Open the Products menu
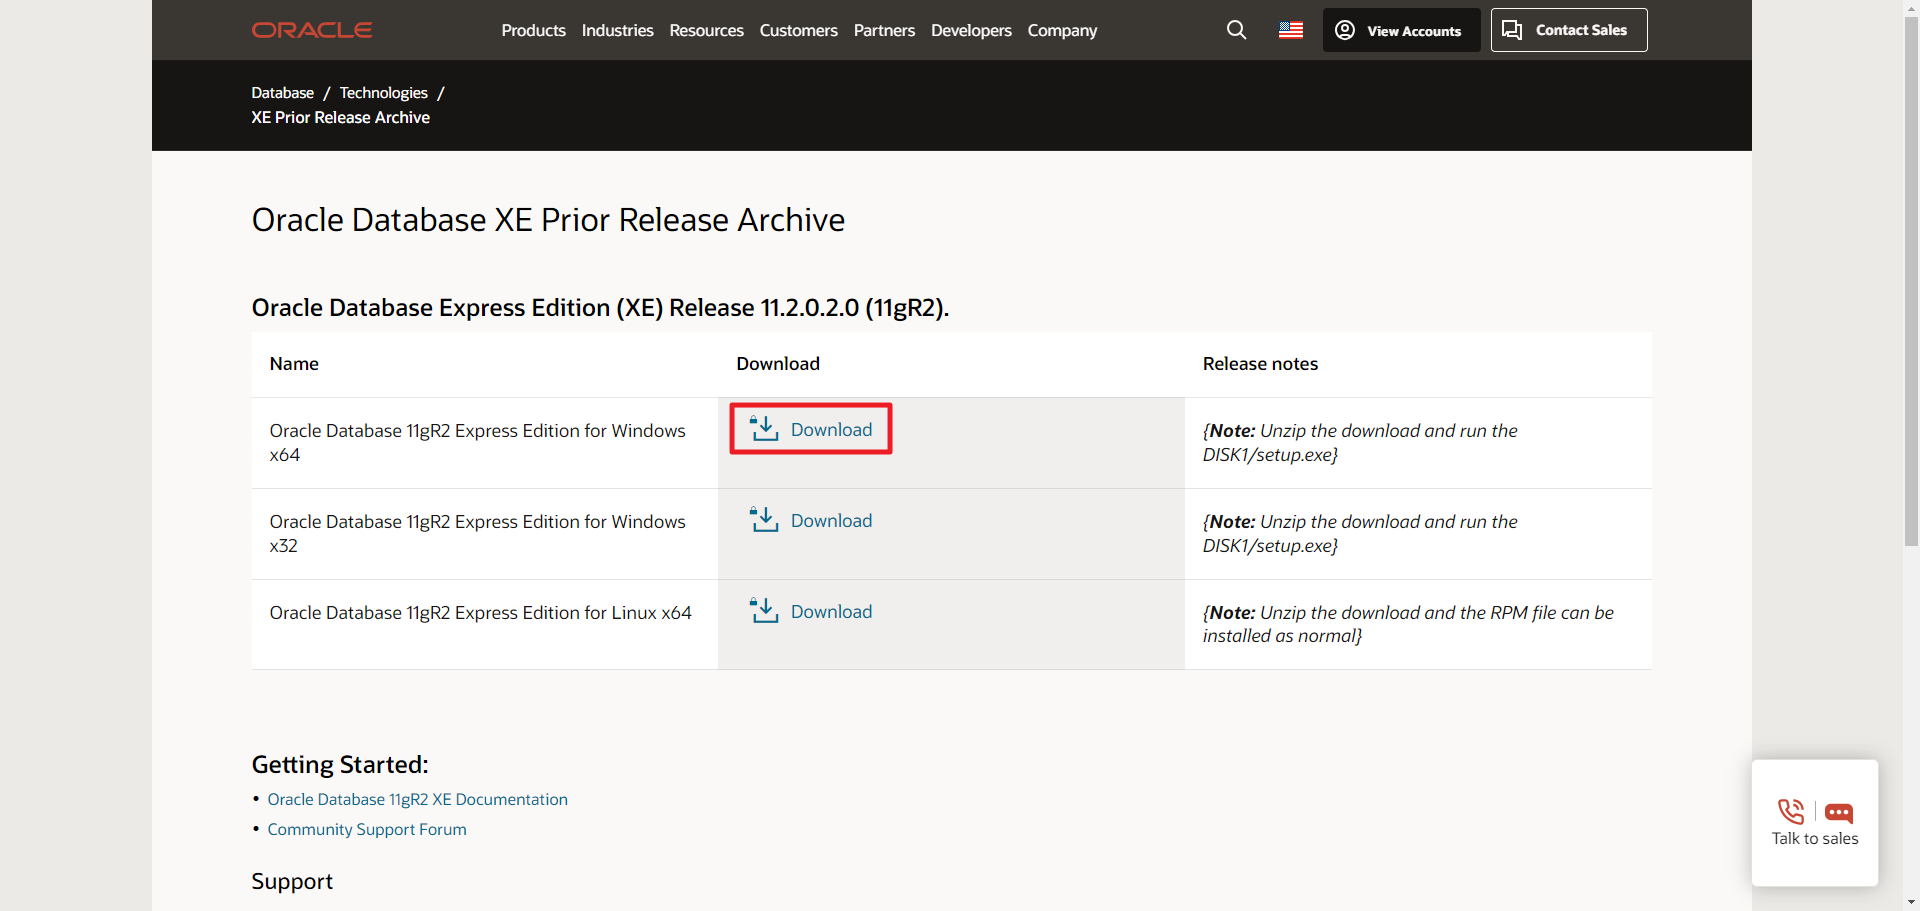Image resolution: width=1920 pixels, height=911 pixels. pos(533,30)
